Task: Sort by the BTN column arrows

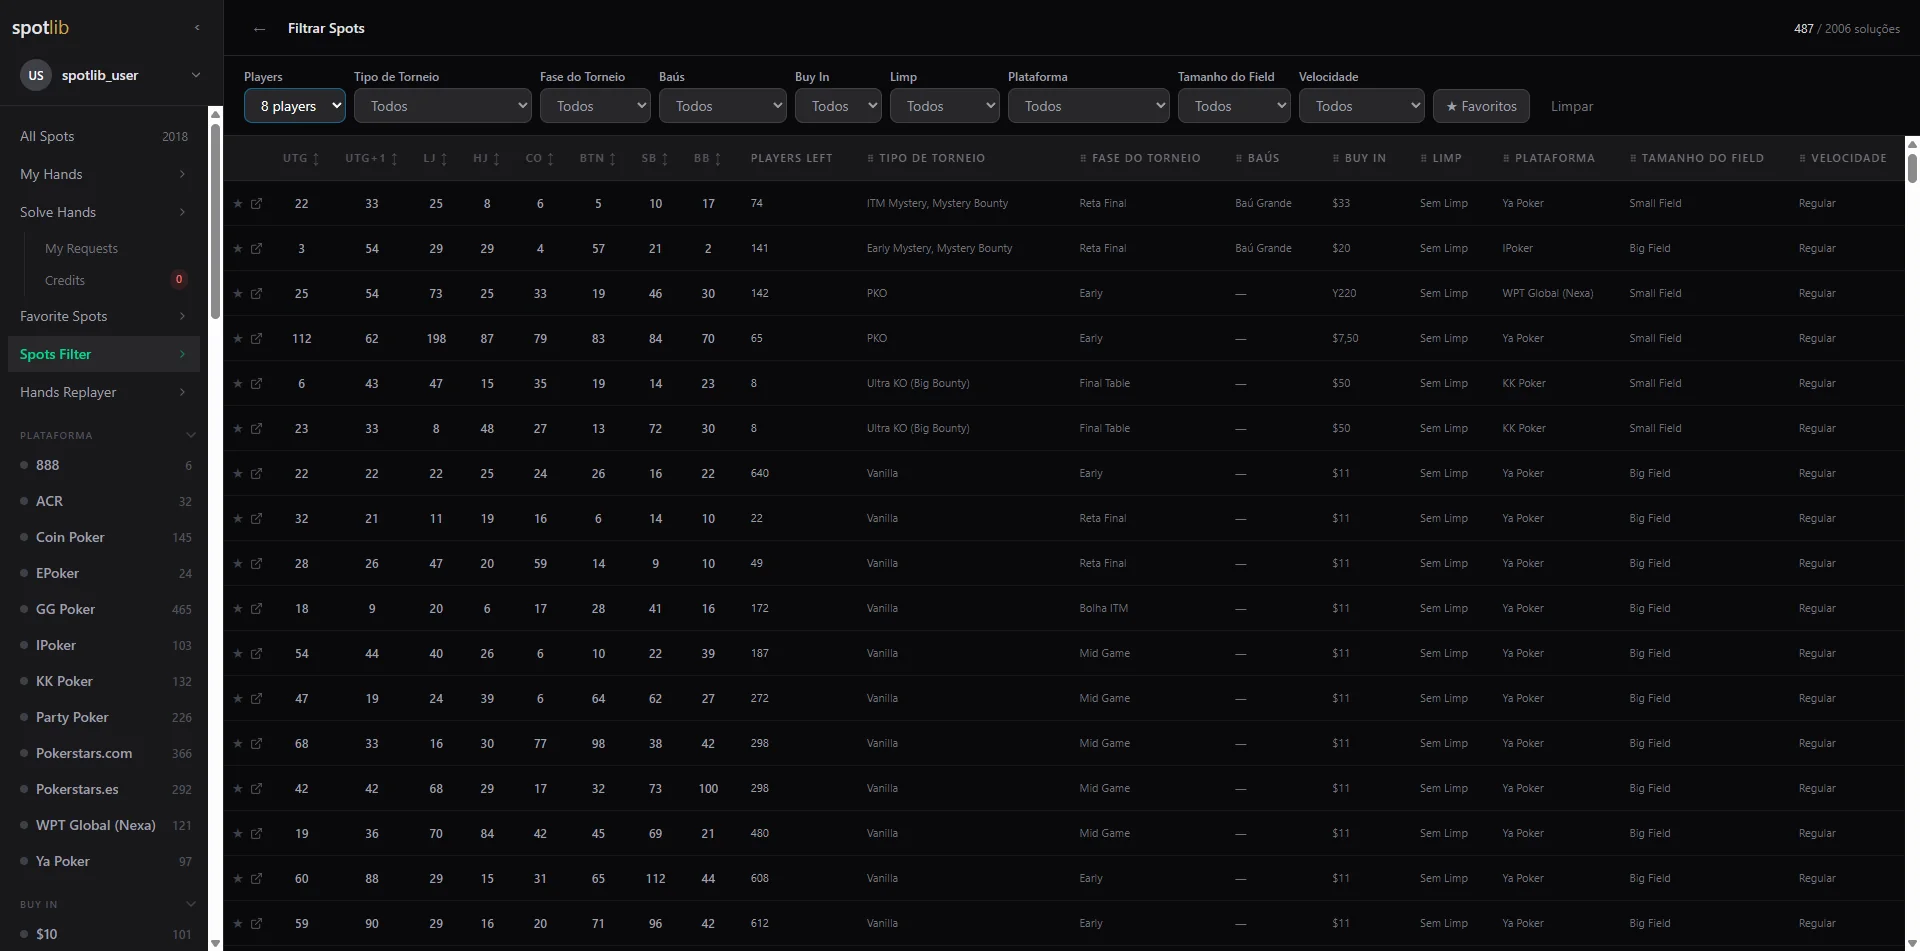Action: [612, 159]
